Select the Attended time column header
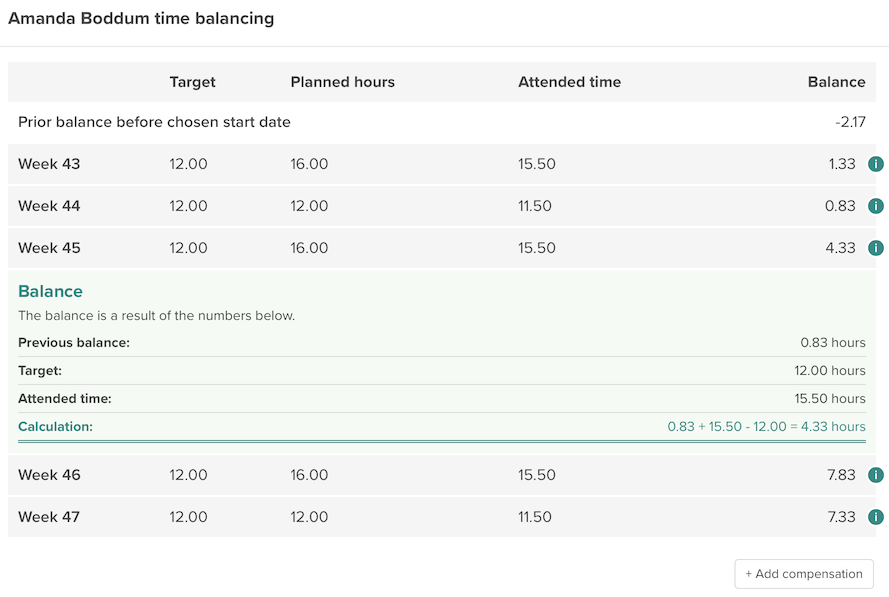 click(570, 82)
